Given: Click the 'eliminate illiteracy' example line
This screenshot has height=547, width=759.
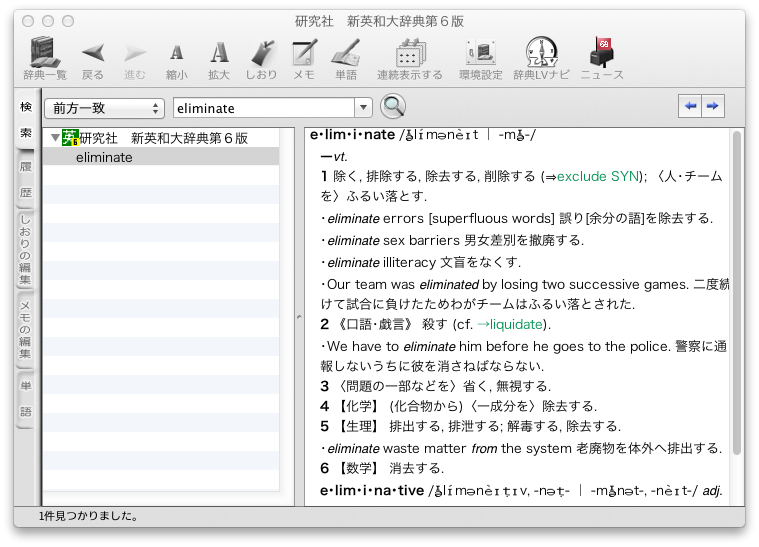Looking at the screenshot, I should tap(420, 262).
